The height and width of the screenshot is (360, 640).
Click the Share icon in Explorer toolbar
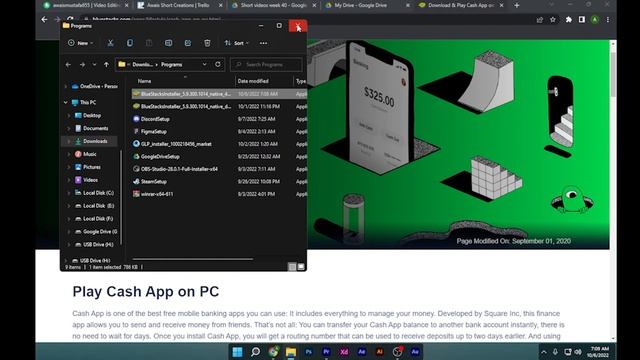pyautogui.click(x=188, y=43)
